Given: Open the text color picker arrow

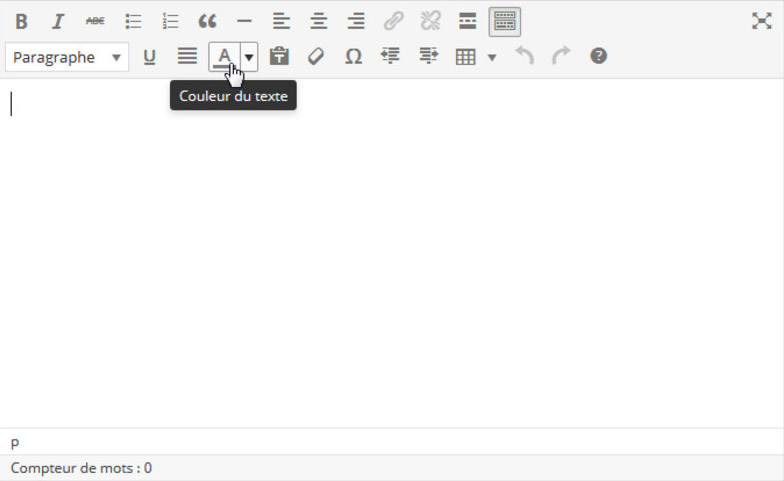Looking at the screenshot, I should [248, 57].
